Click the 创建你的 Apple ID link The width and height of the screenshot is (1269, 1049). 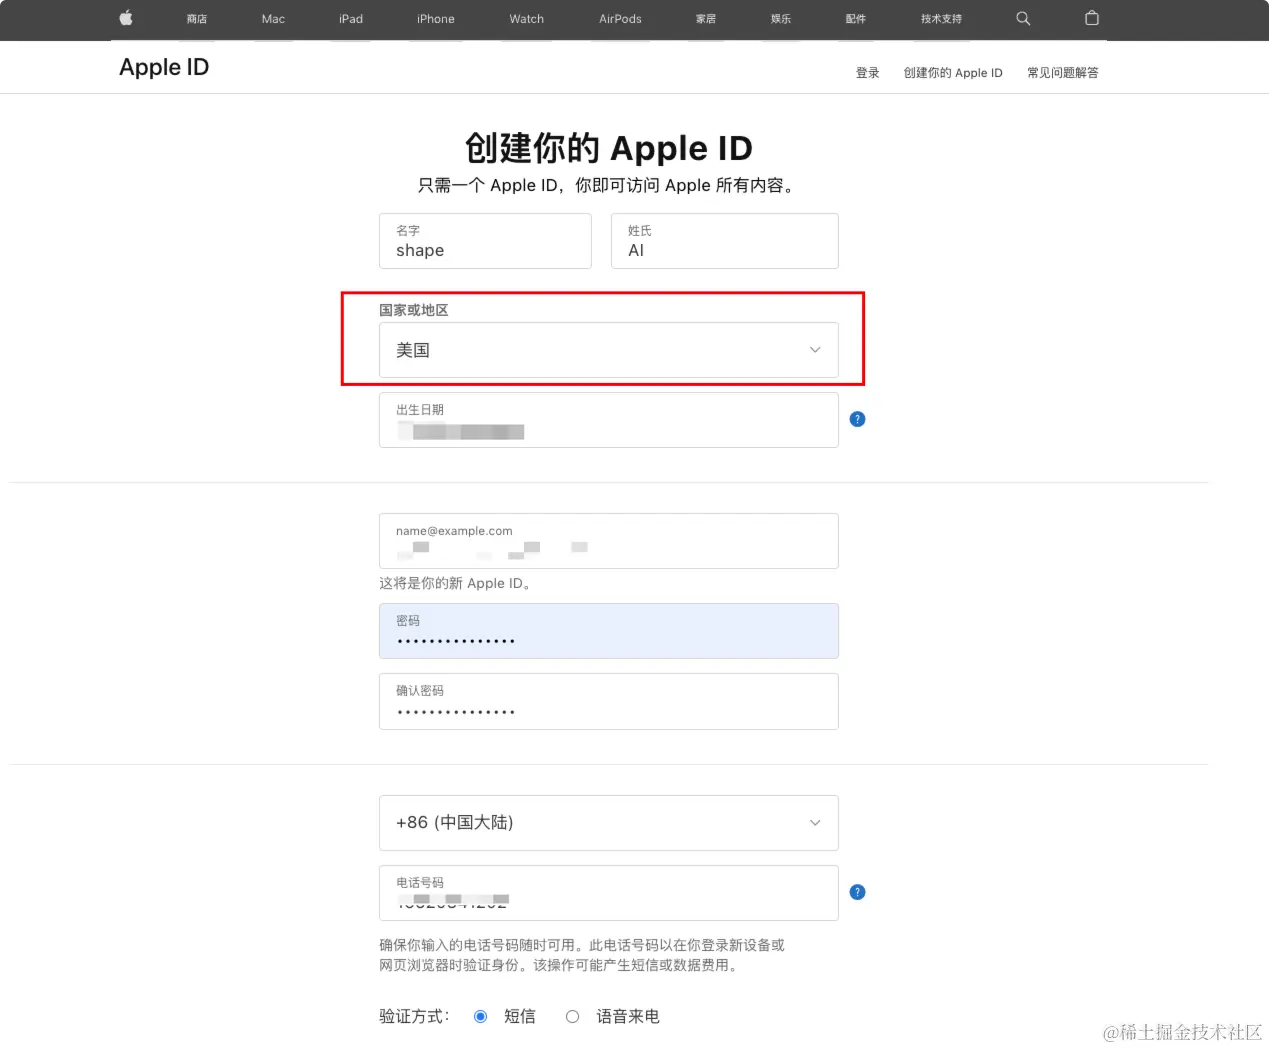click(x=953, y=73)
